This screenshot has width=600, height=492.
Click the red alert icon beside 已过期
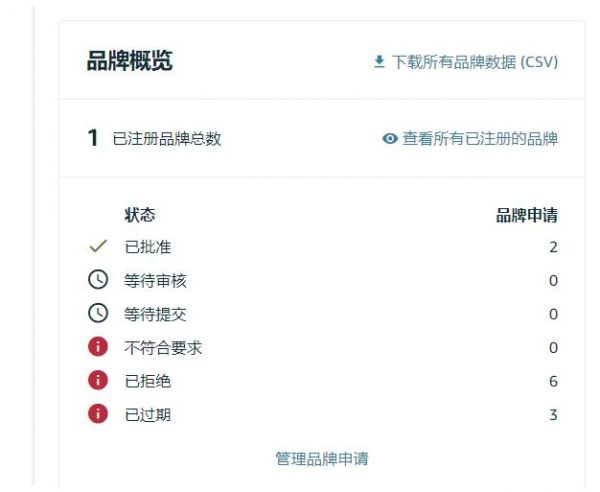point(98,414)
